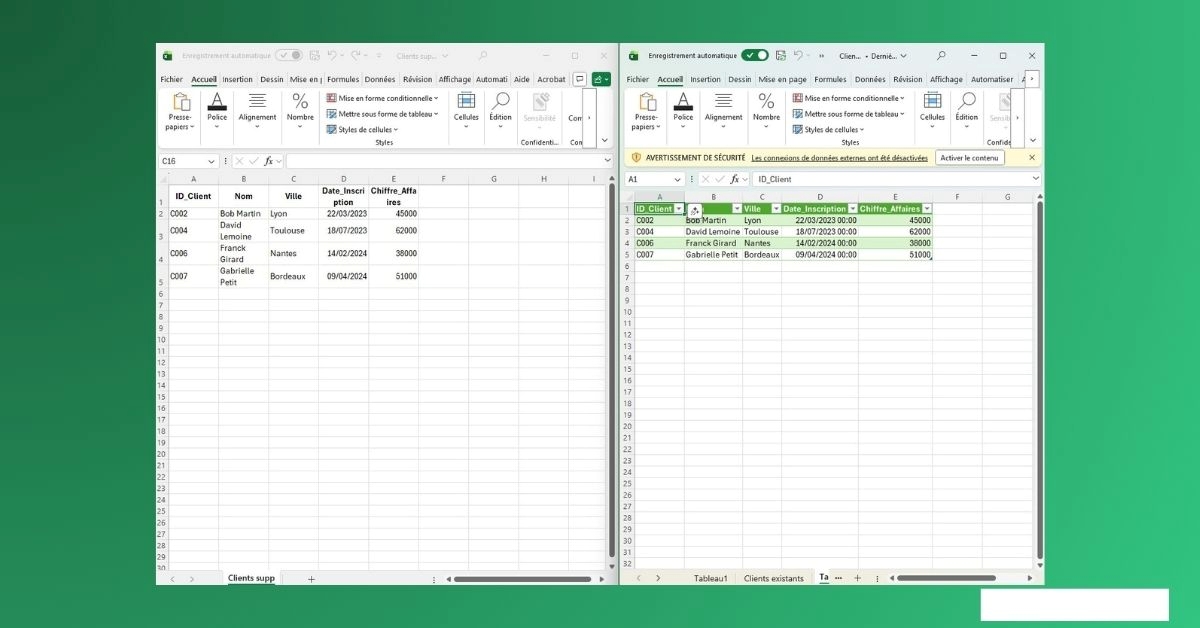The image size is (1200, 628).
Task: Click the Presse-papiers icon in left window
Action: click(x=180, y=103)
